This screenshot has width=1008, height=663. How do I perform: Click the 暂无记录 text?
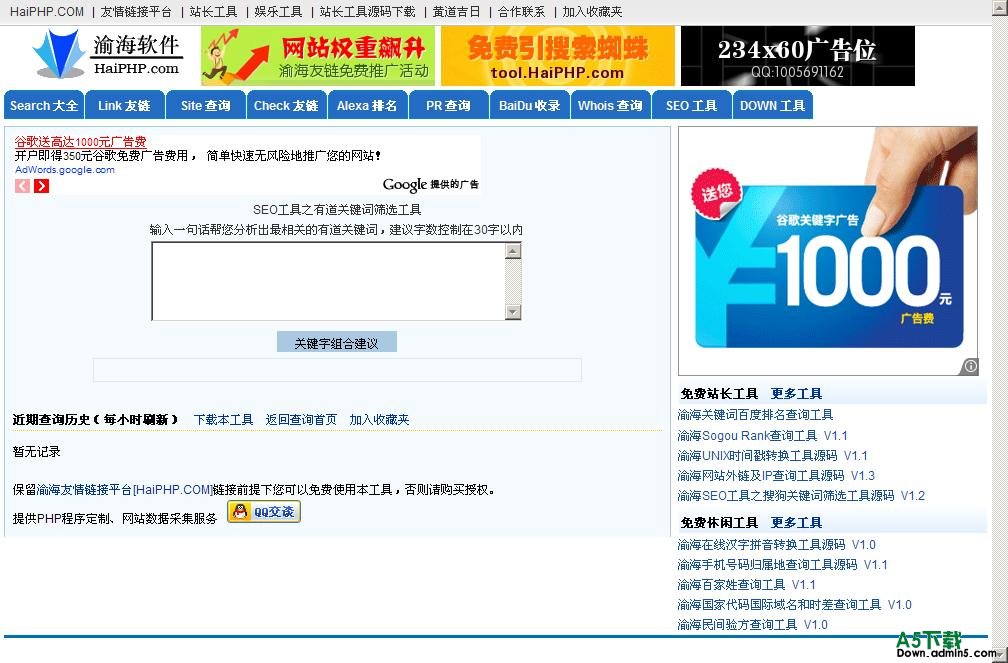(37, 451)
